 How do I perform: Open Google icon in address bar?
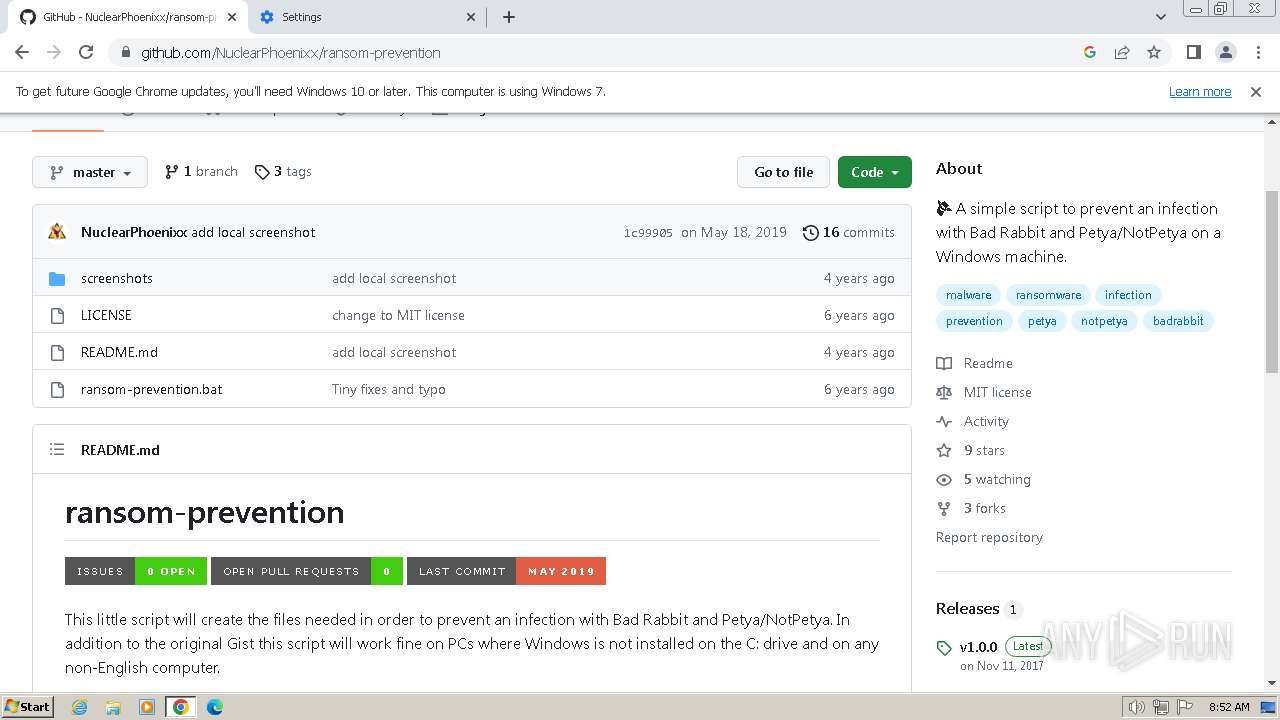[x=1090, y=52]
